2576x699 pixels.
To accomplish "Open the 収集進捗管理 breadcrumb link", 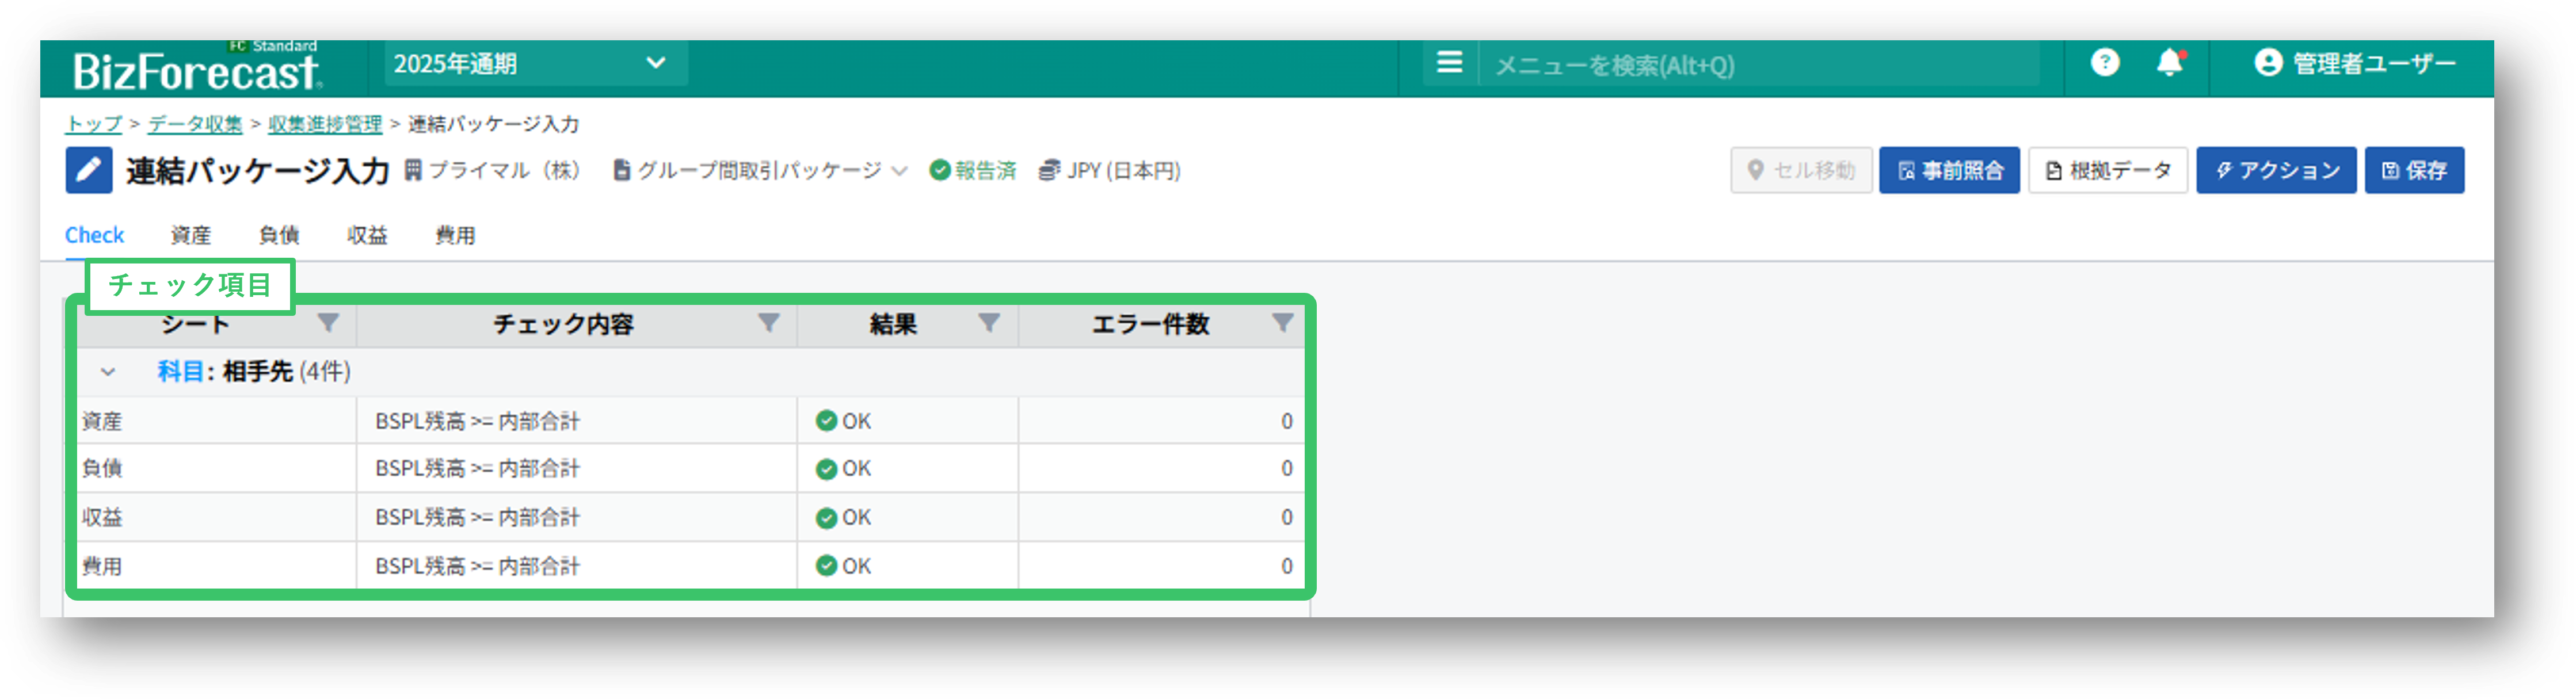I will (325, 124).
